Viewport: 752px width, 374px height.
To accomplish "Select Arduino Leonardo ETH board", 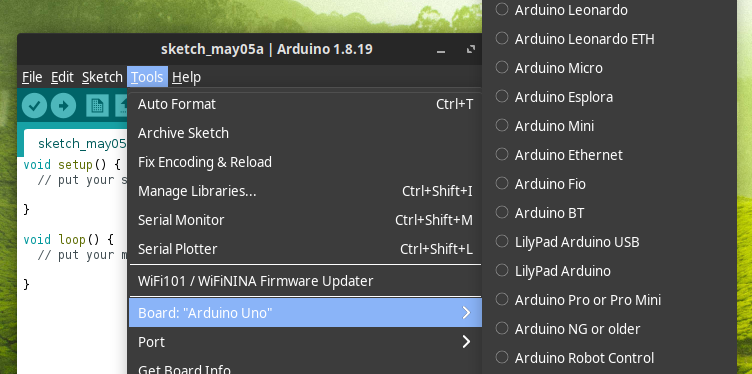I will 610,39.
